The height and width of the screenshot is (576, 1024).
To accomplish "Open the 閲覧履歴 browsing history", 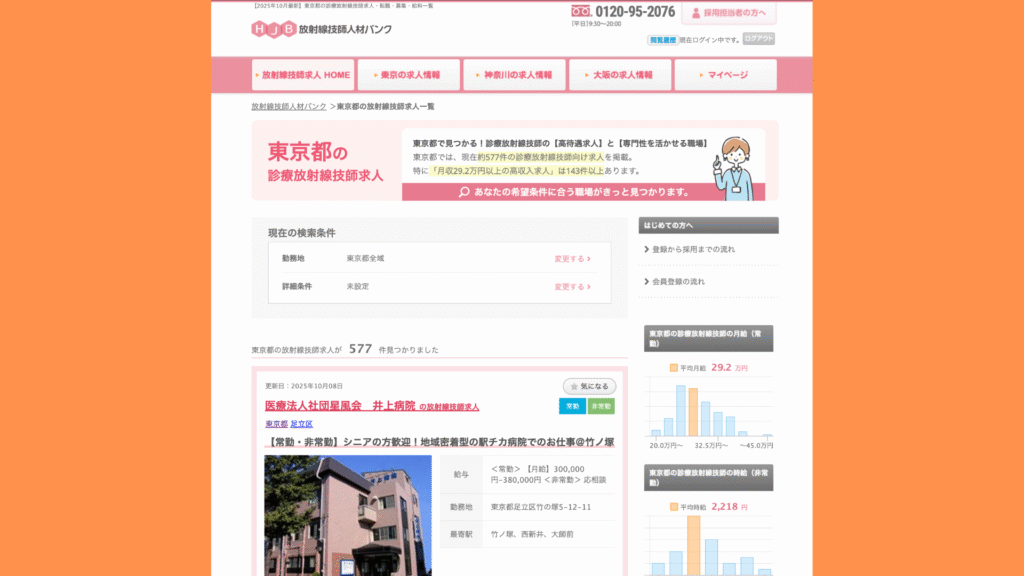I will coord(662,39).
